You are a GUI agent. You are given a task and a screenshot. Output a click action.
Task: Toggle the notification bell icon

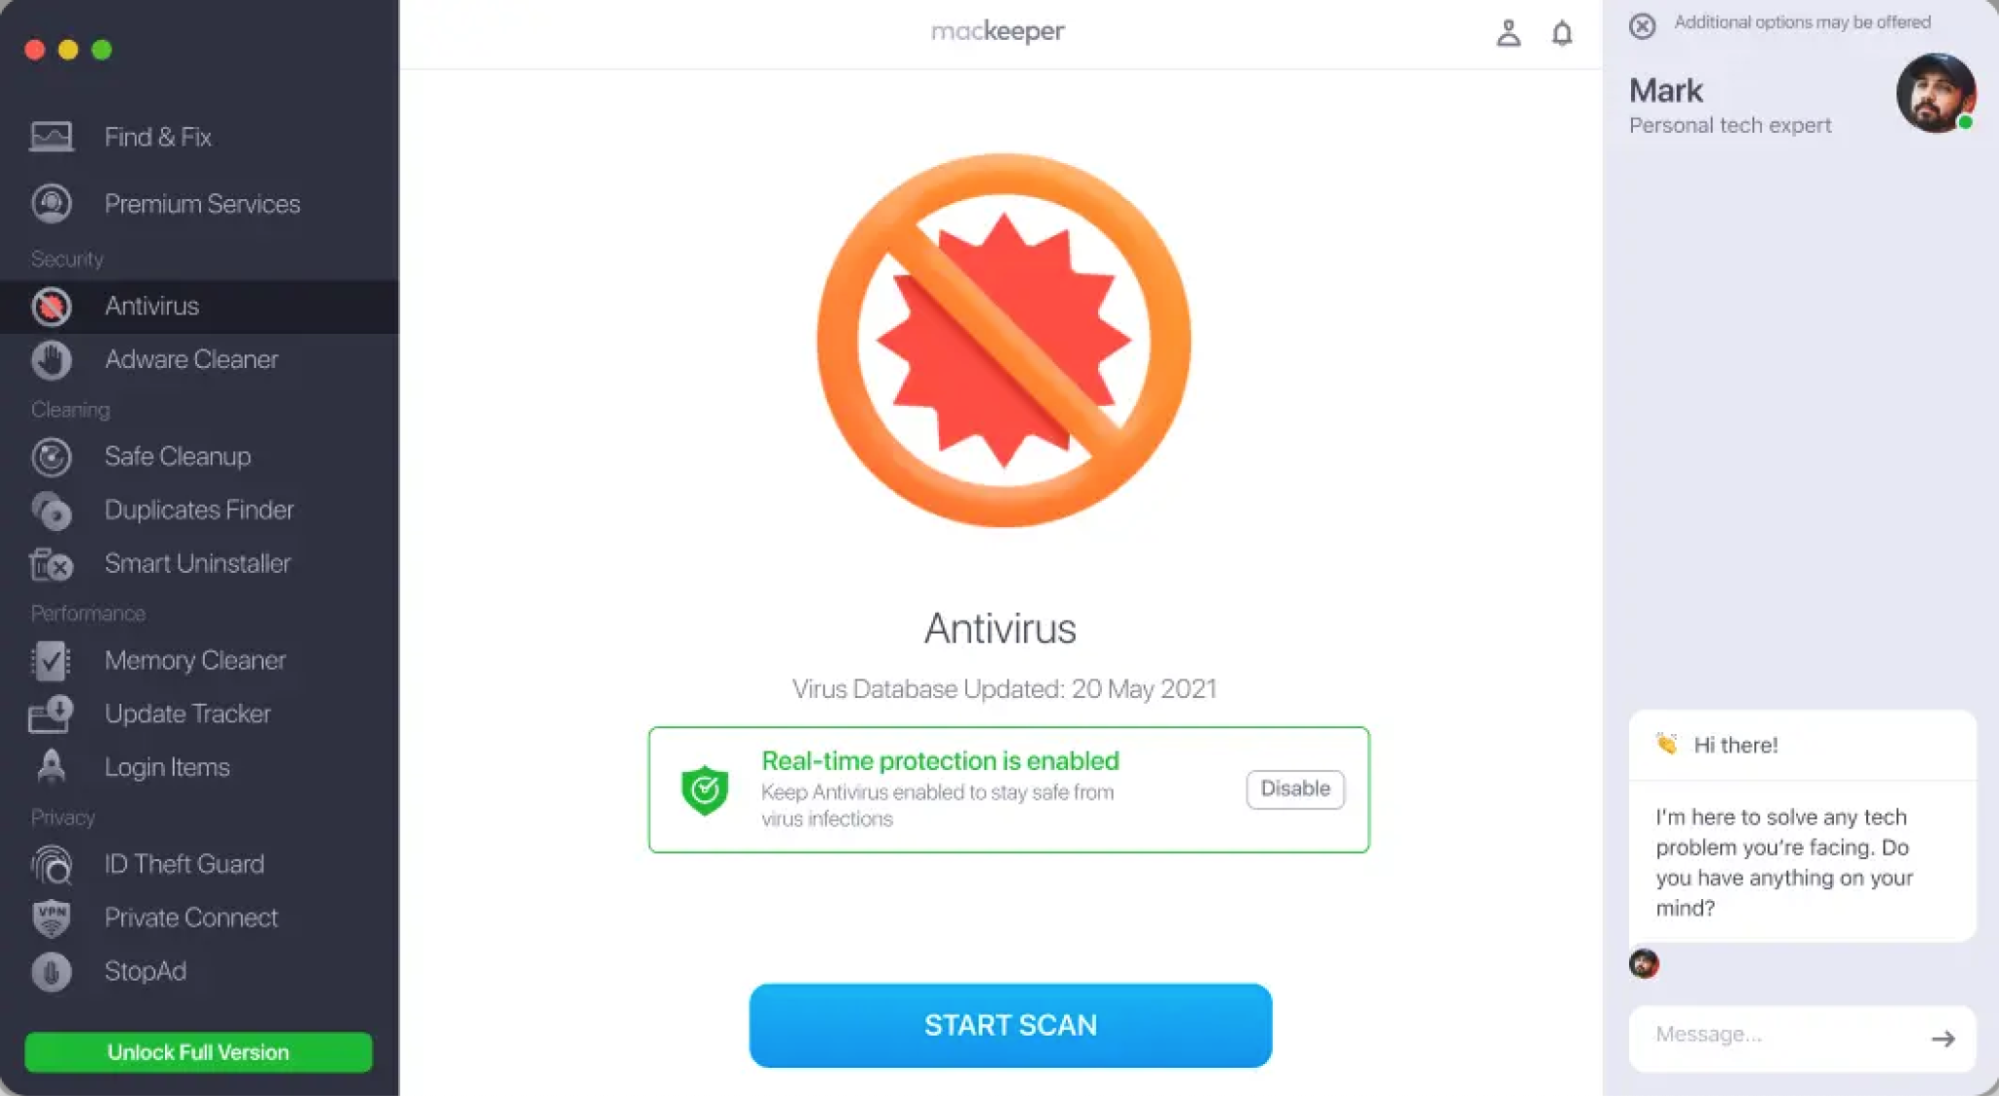coord(1561,30)
